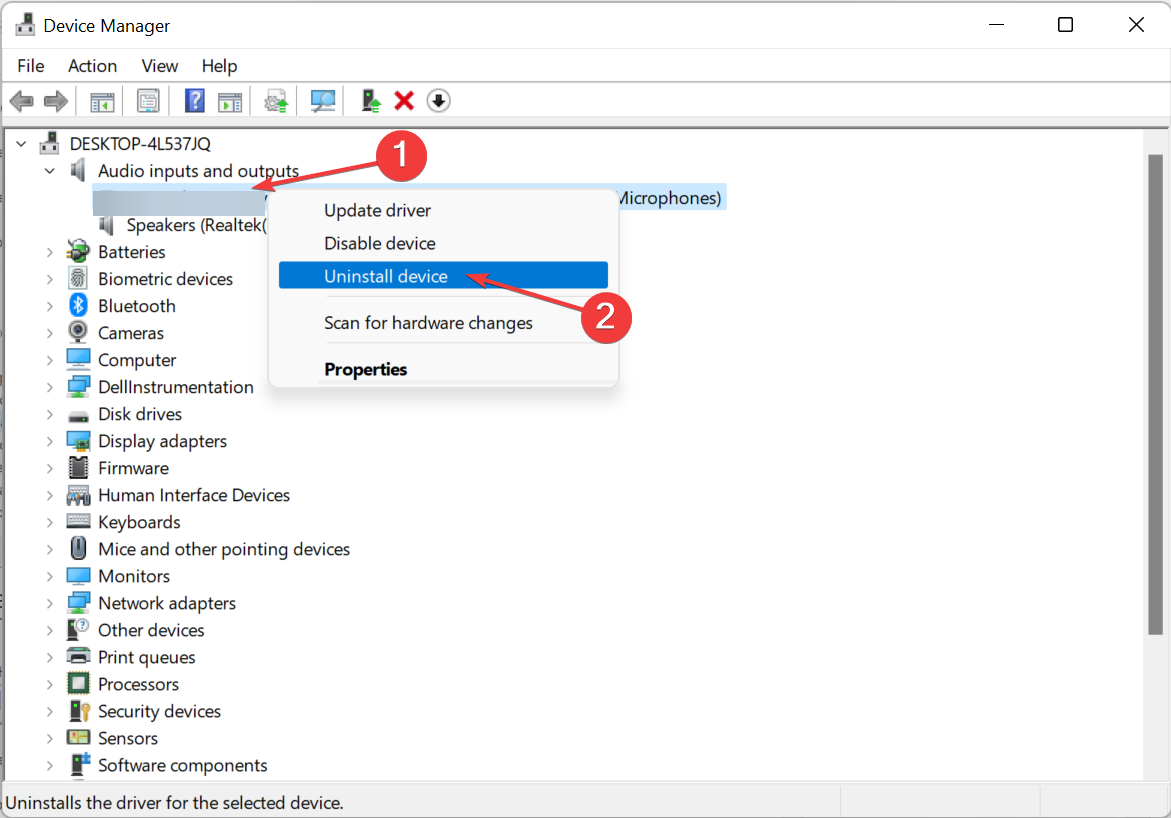Click the Other devices question icon

point(78,630)
